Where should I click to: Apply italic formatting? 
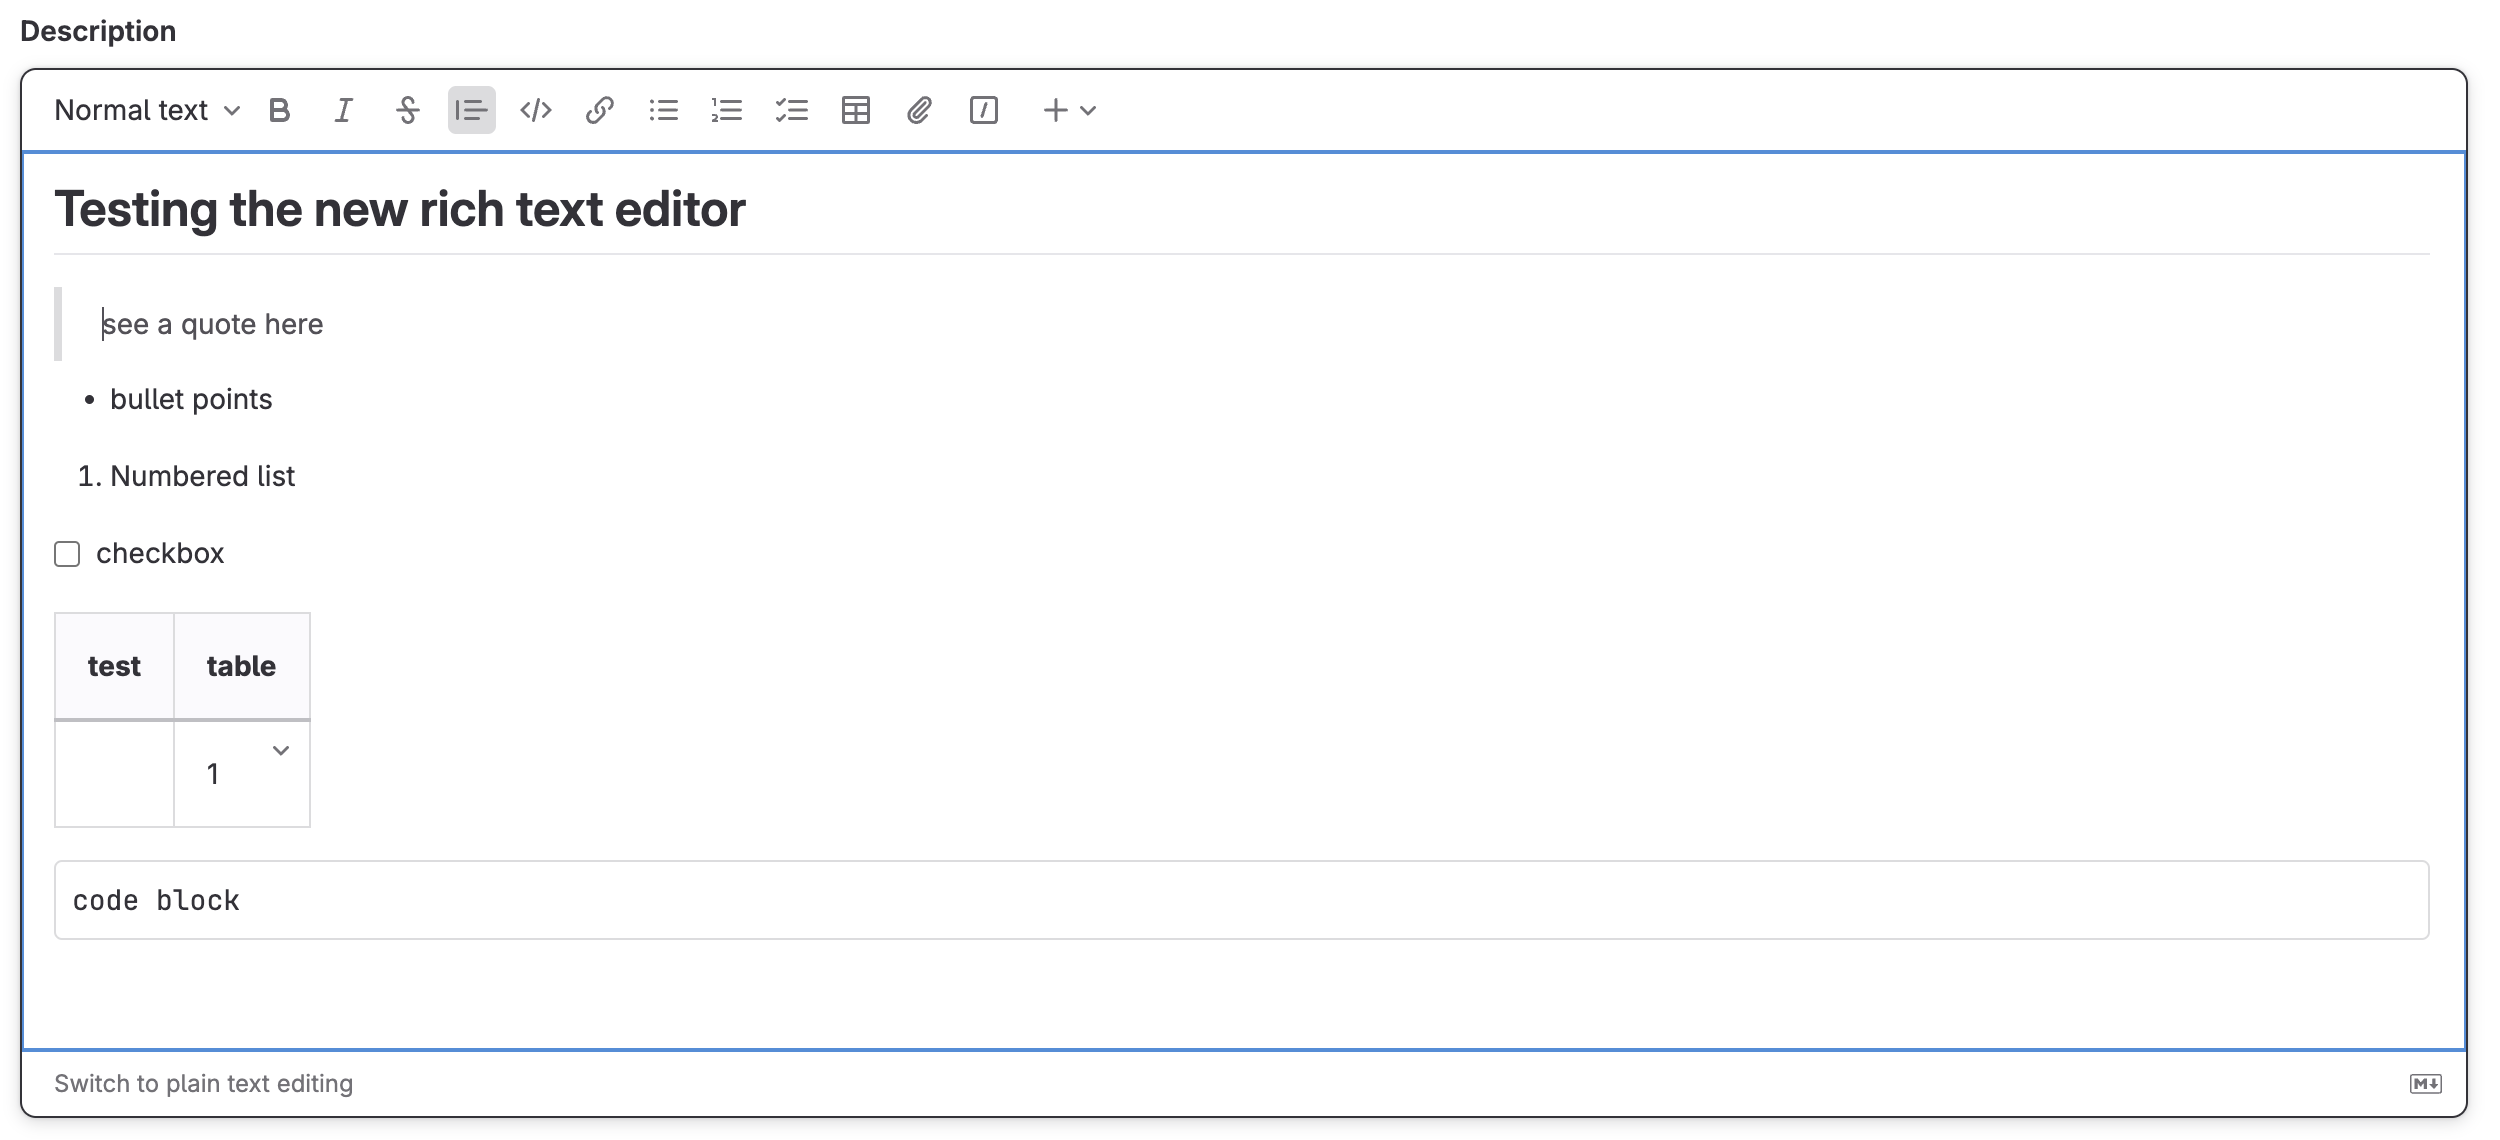click(x=343, y=110)
